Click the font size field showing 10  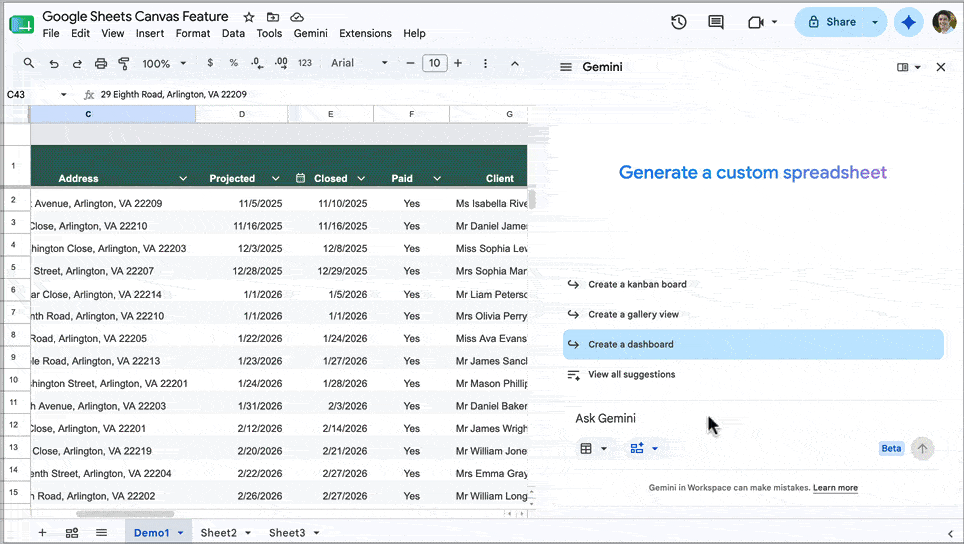pos(435,63)
